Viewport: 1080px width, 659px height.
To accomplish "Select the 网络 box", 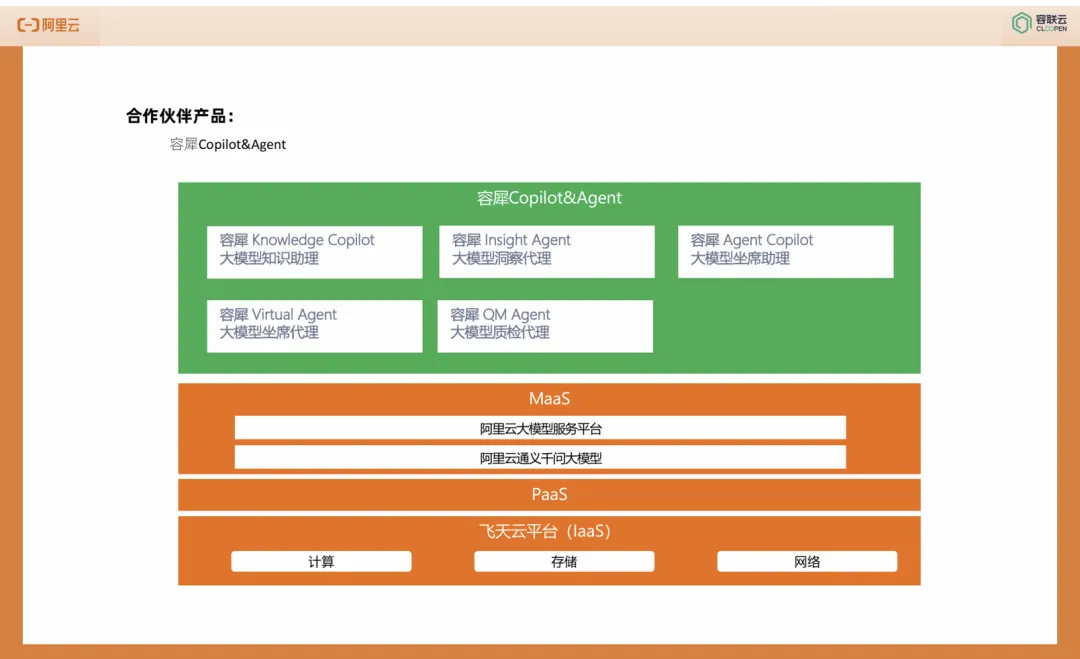I will click(x=807, y=562).
